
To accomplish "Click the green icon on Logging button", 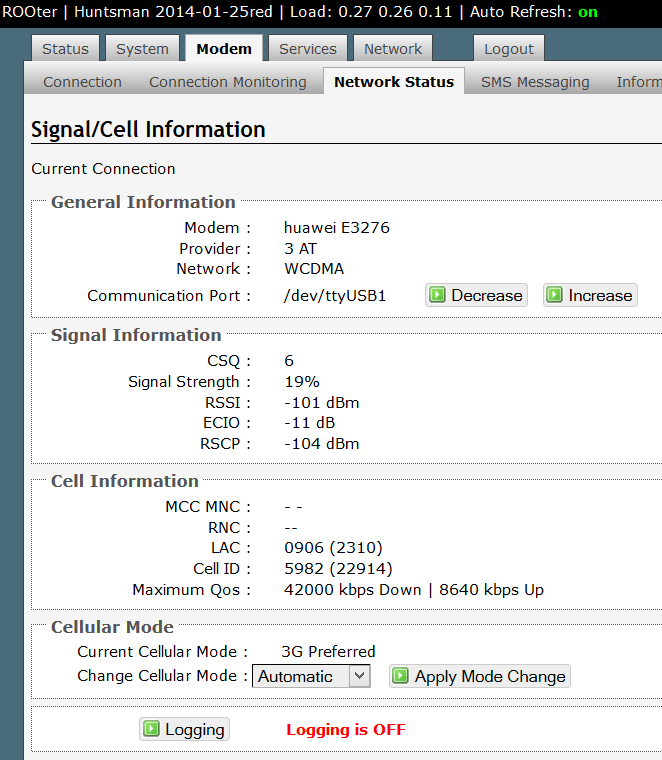I will [151, 728].
